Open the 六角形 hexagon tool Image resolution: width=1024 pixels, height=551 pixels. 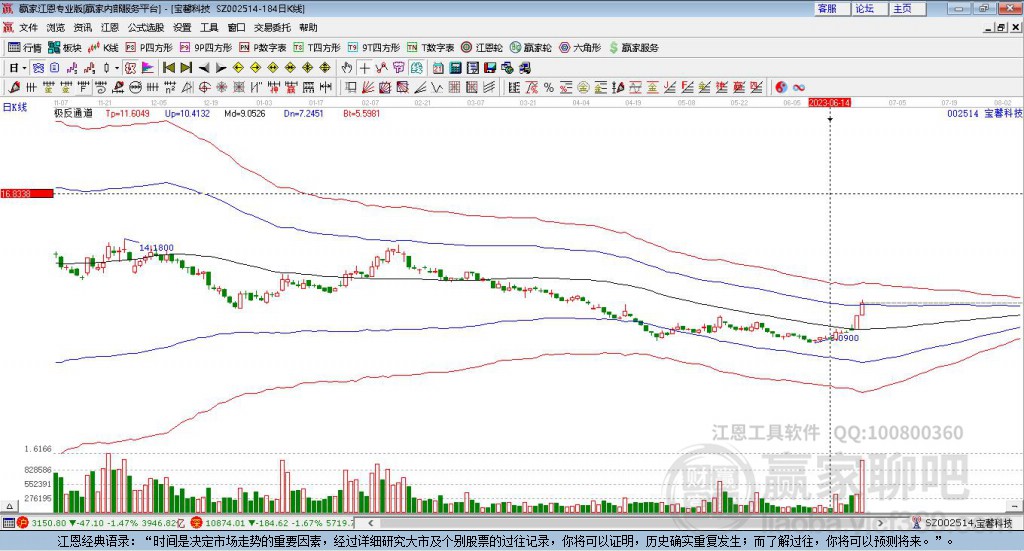pos(580,48)
